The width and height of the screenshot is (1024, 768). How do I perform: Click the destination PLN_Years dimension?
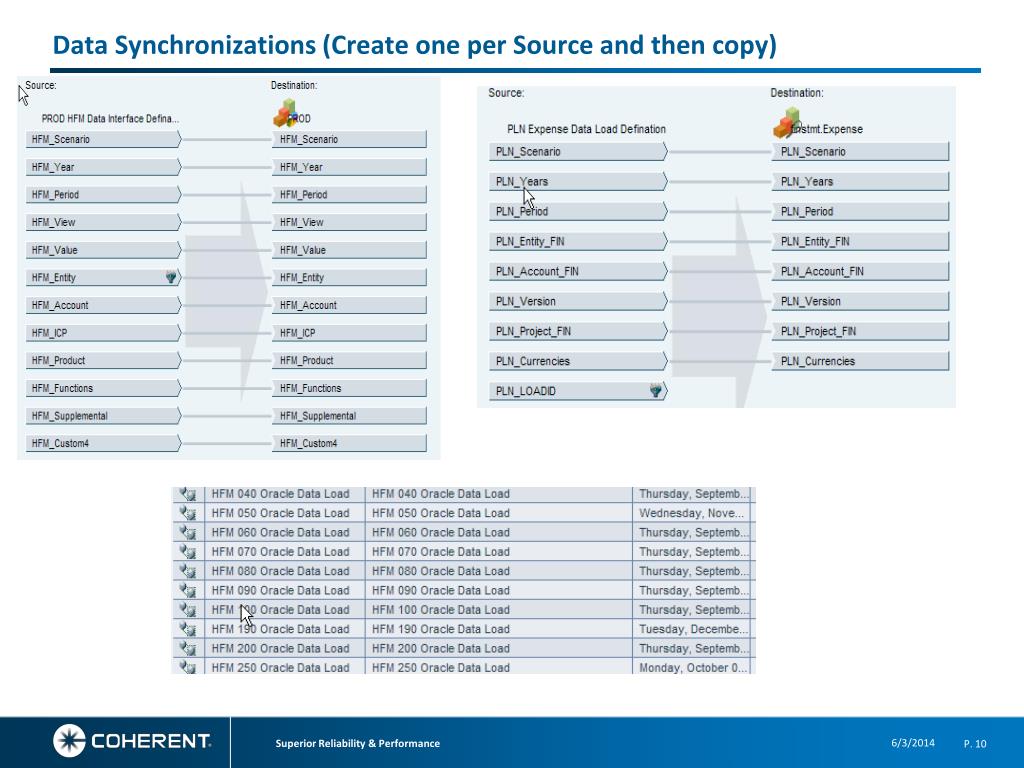point(861,182)
